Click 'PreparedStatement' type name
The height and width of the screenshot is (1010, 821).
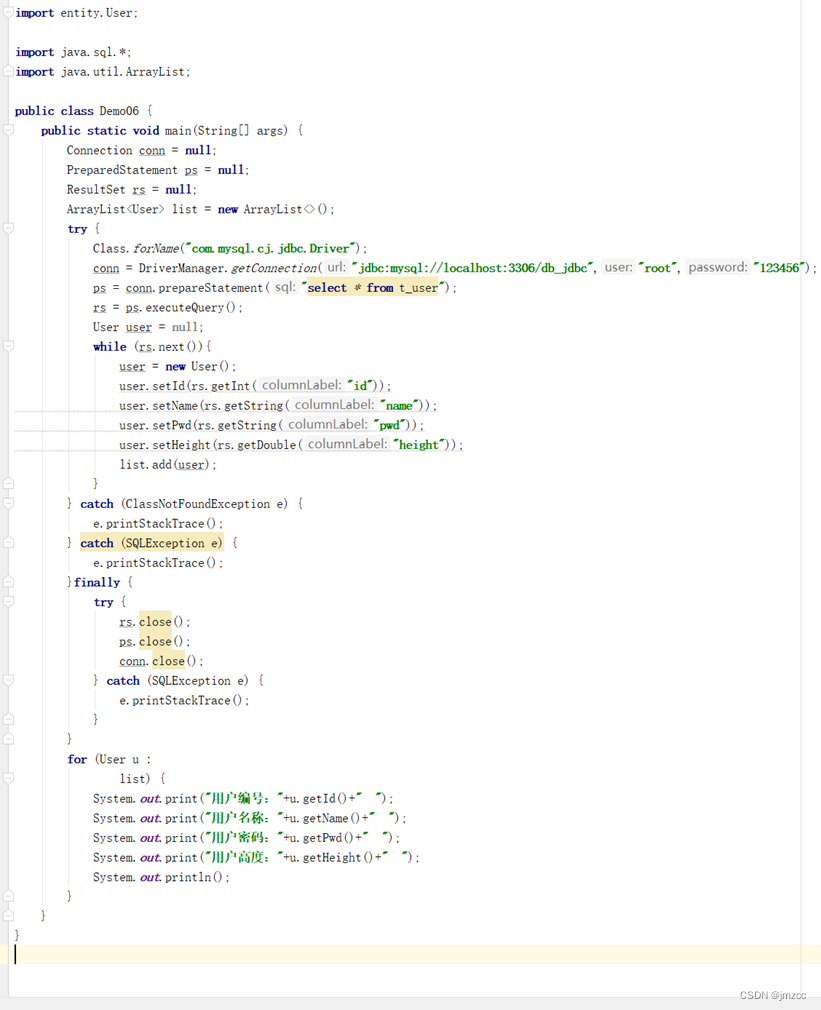[x=122, y=169]
